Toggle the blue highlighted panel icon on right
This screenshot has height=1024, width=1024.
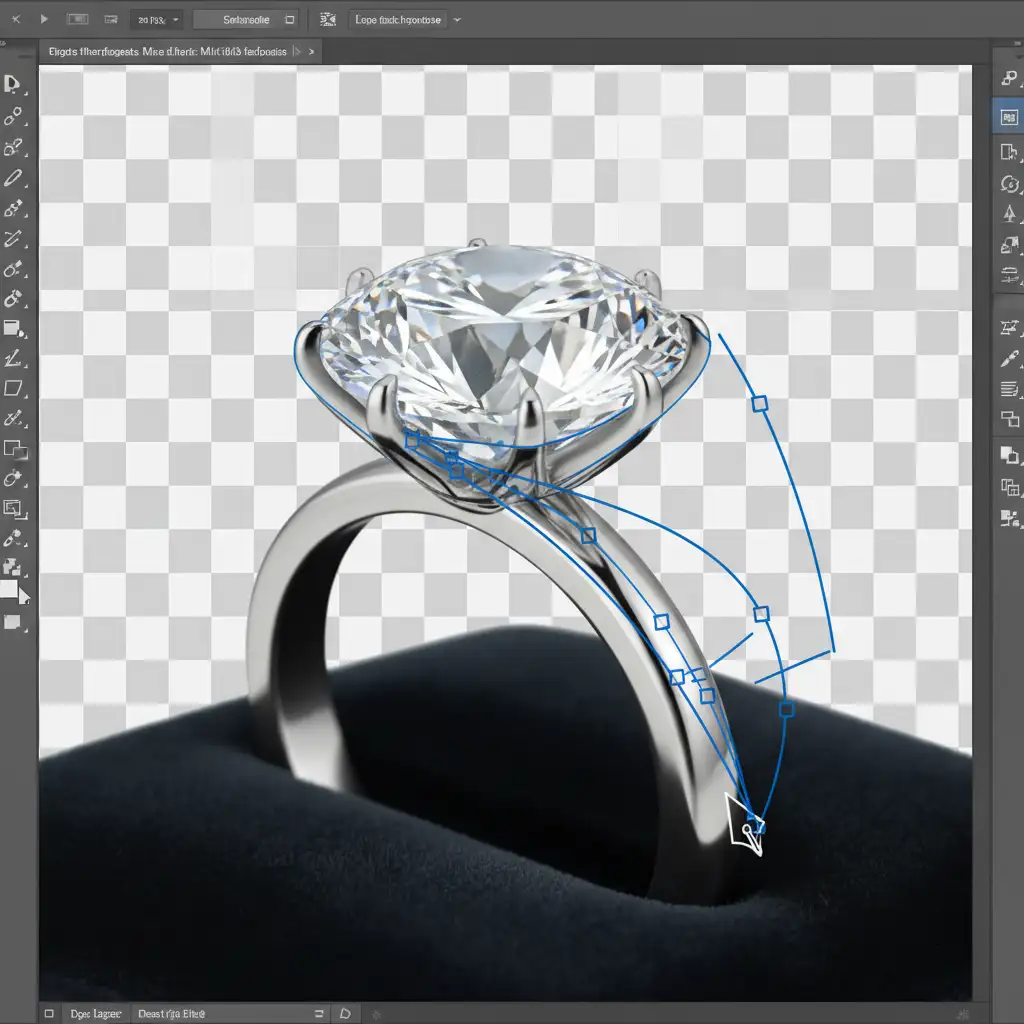coord(1008,117)
